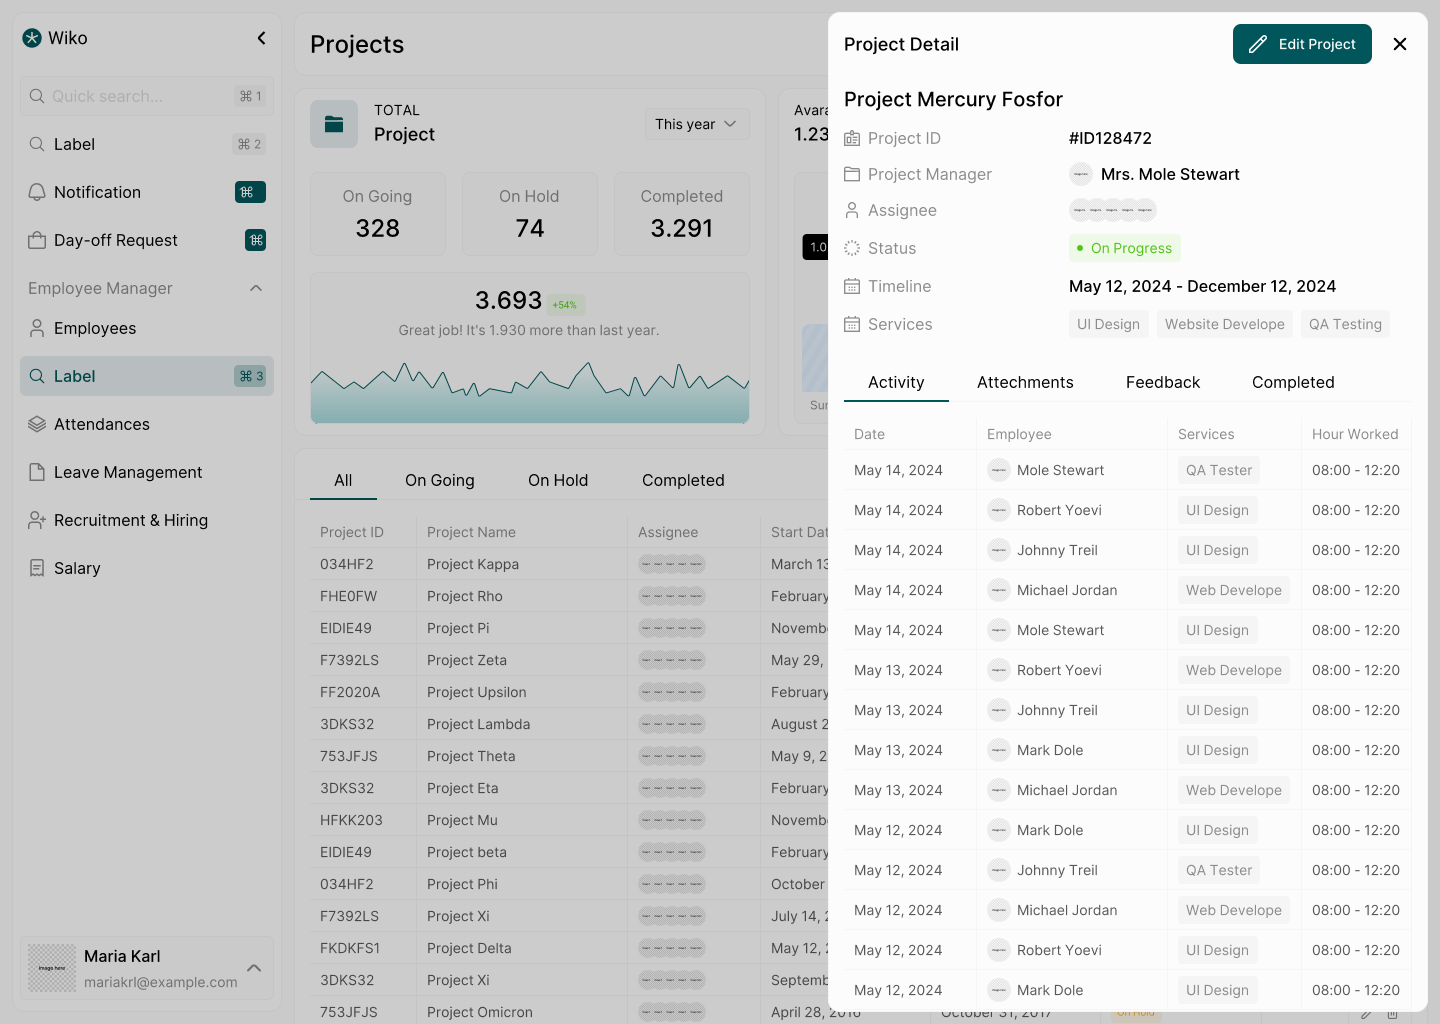The image size is (1440, 1024).
Task: Click Mrs. Mole Stewart manager avatar
Action: pos(1081,174)
